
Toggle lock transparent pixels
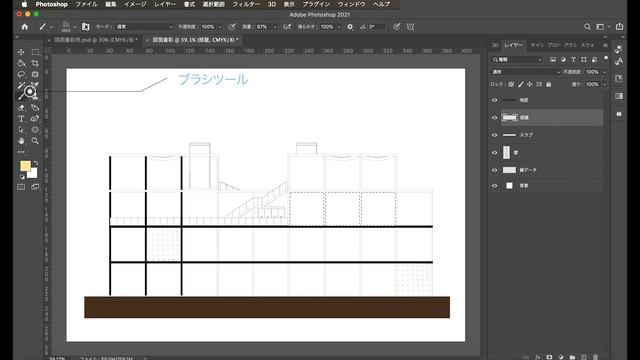(511, 84)
